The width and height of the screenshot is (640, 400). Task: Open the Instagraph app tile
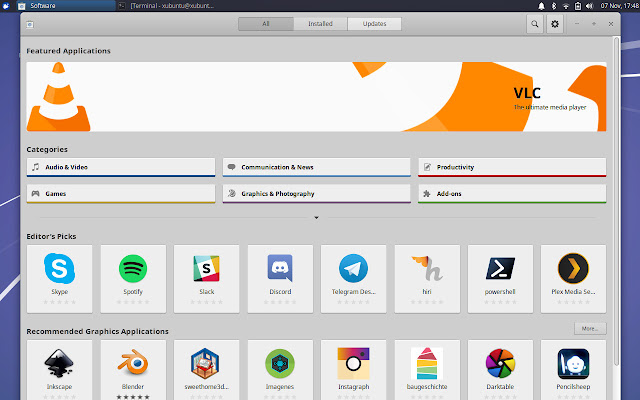click(x=353, y=370)
